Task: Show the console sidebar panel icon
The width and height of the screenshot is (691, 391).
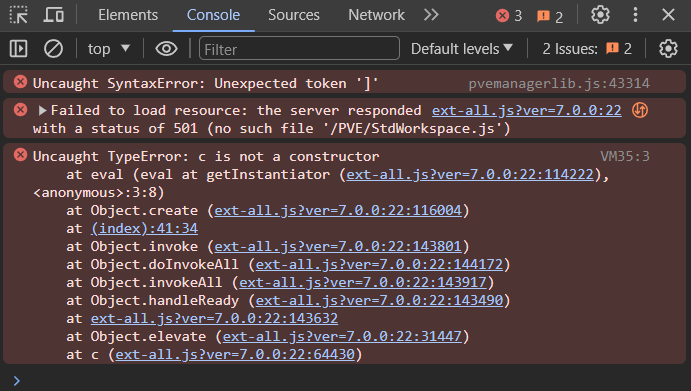Action: (x=19, y=48)
